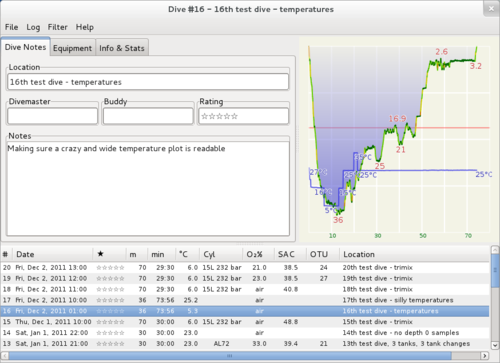This screenshot has height=363, width=500.
Task: Click the time axis label 50 on profile
Action: point(423,236)
